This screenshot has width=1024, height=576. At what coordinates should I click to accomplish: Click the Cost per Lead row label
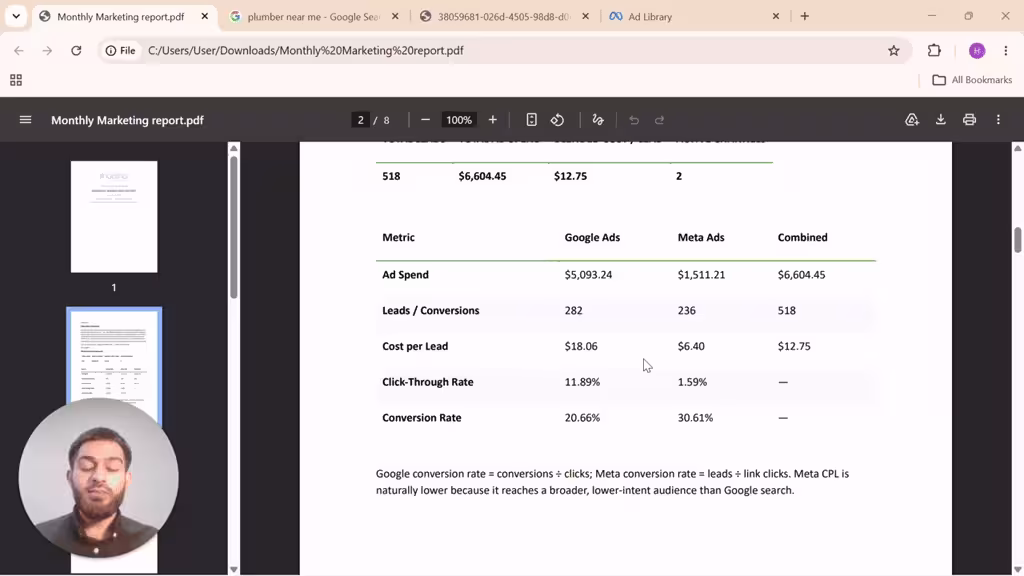(x=415, y=346)
